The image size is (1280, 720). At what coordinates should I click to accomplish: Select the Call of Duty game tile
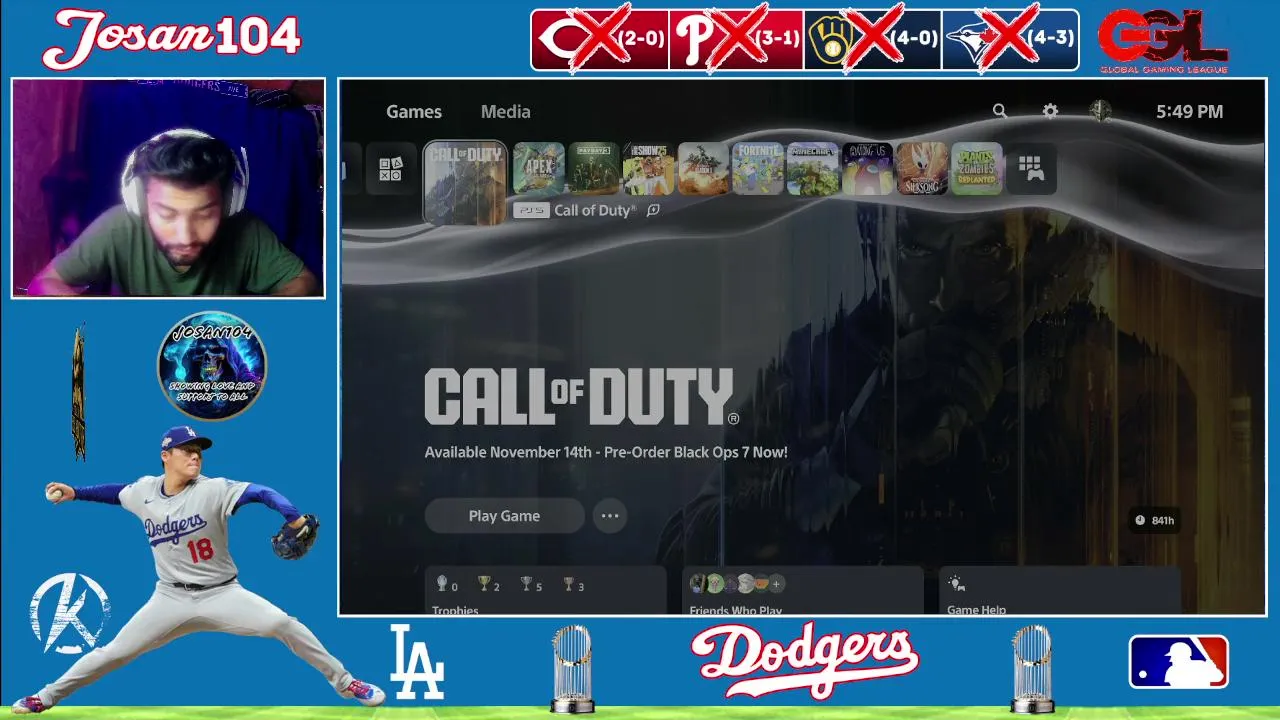click(465, 182)
